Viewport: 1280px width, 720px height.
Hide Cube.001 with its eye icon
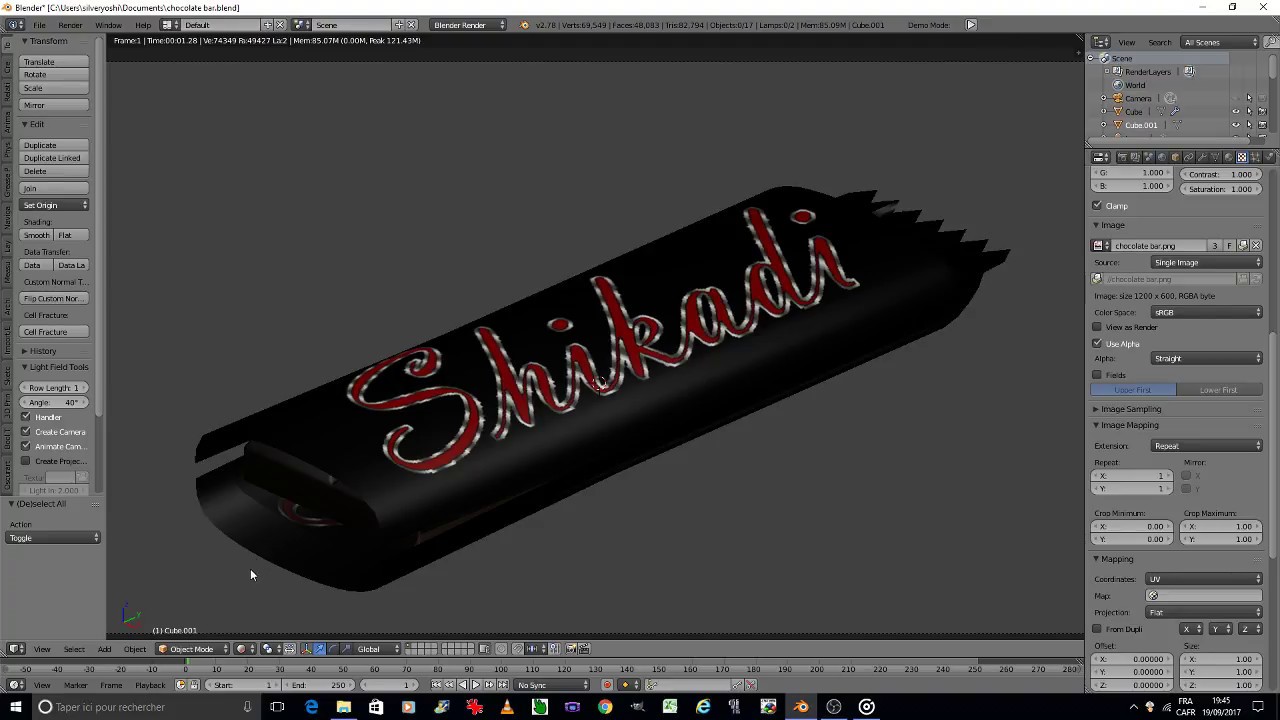(1235, 125)
